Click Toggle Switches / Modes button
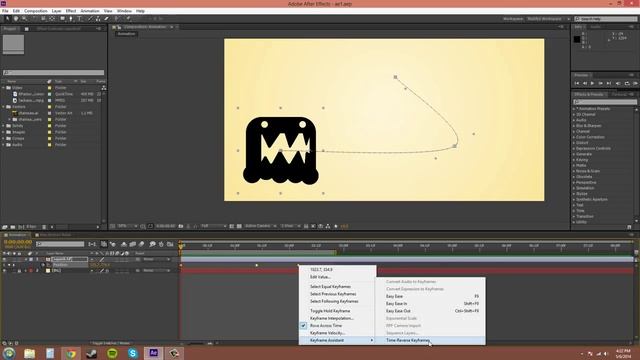 111,343
